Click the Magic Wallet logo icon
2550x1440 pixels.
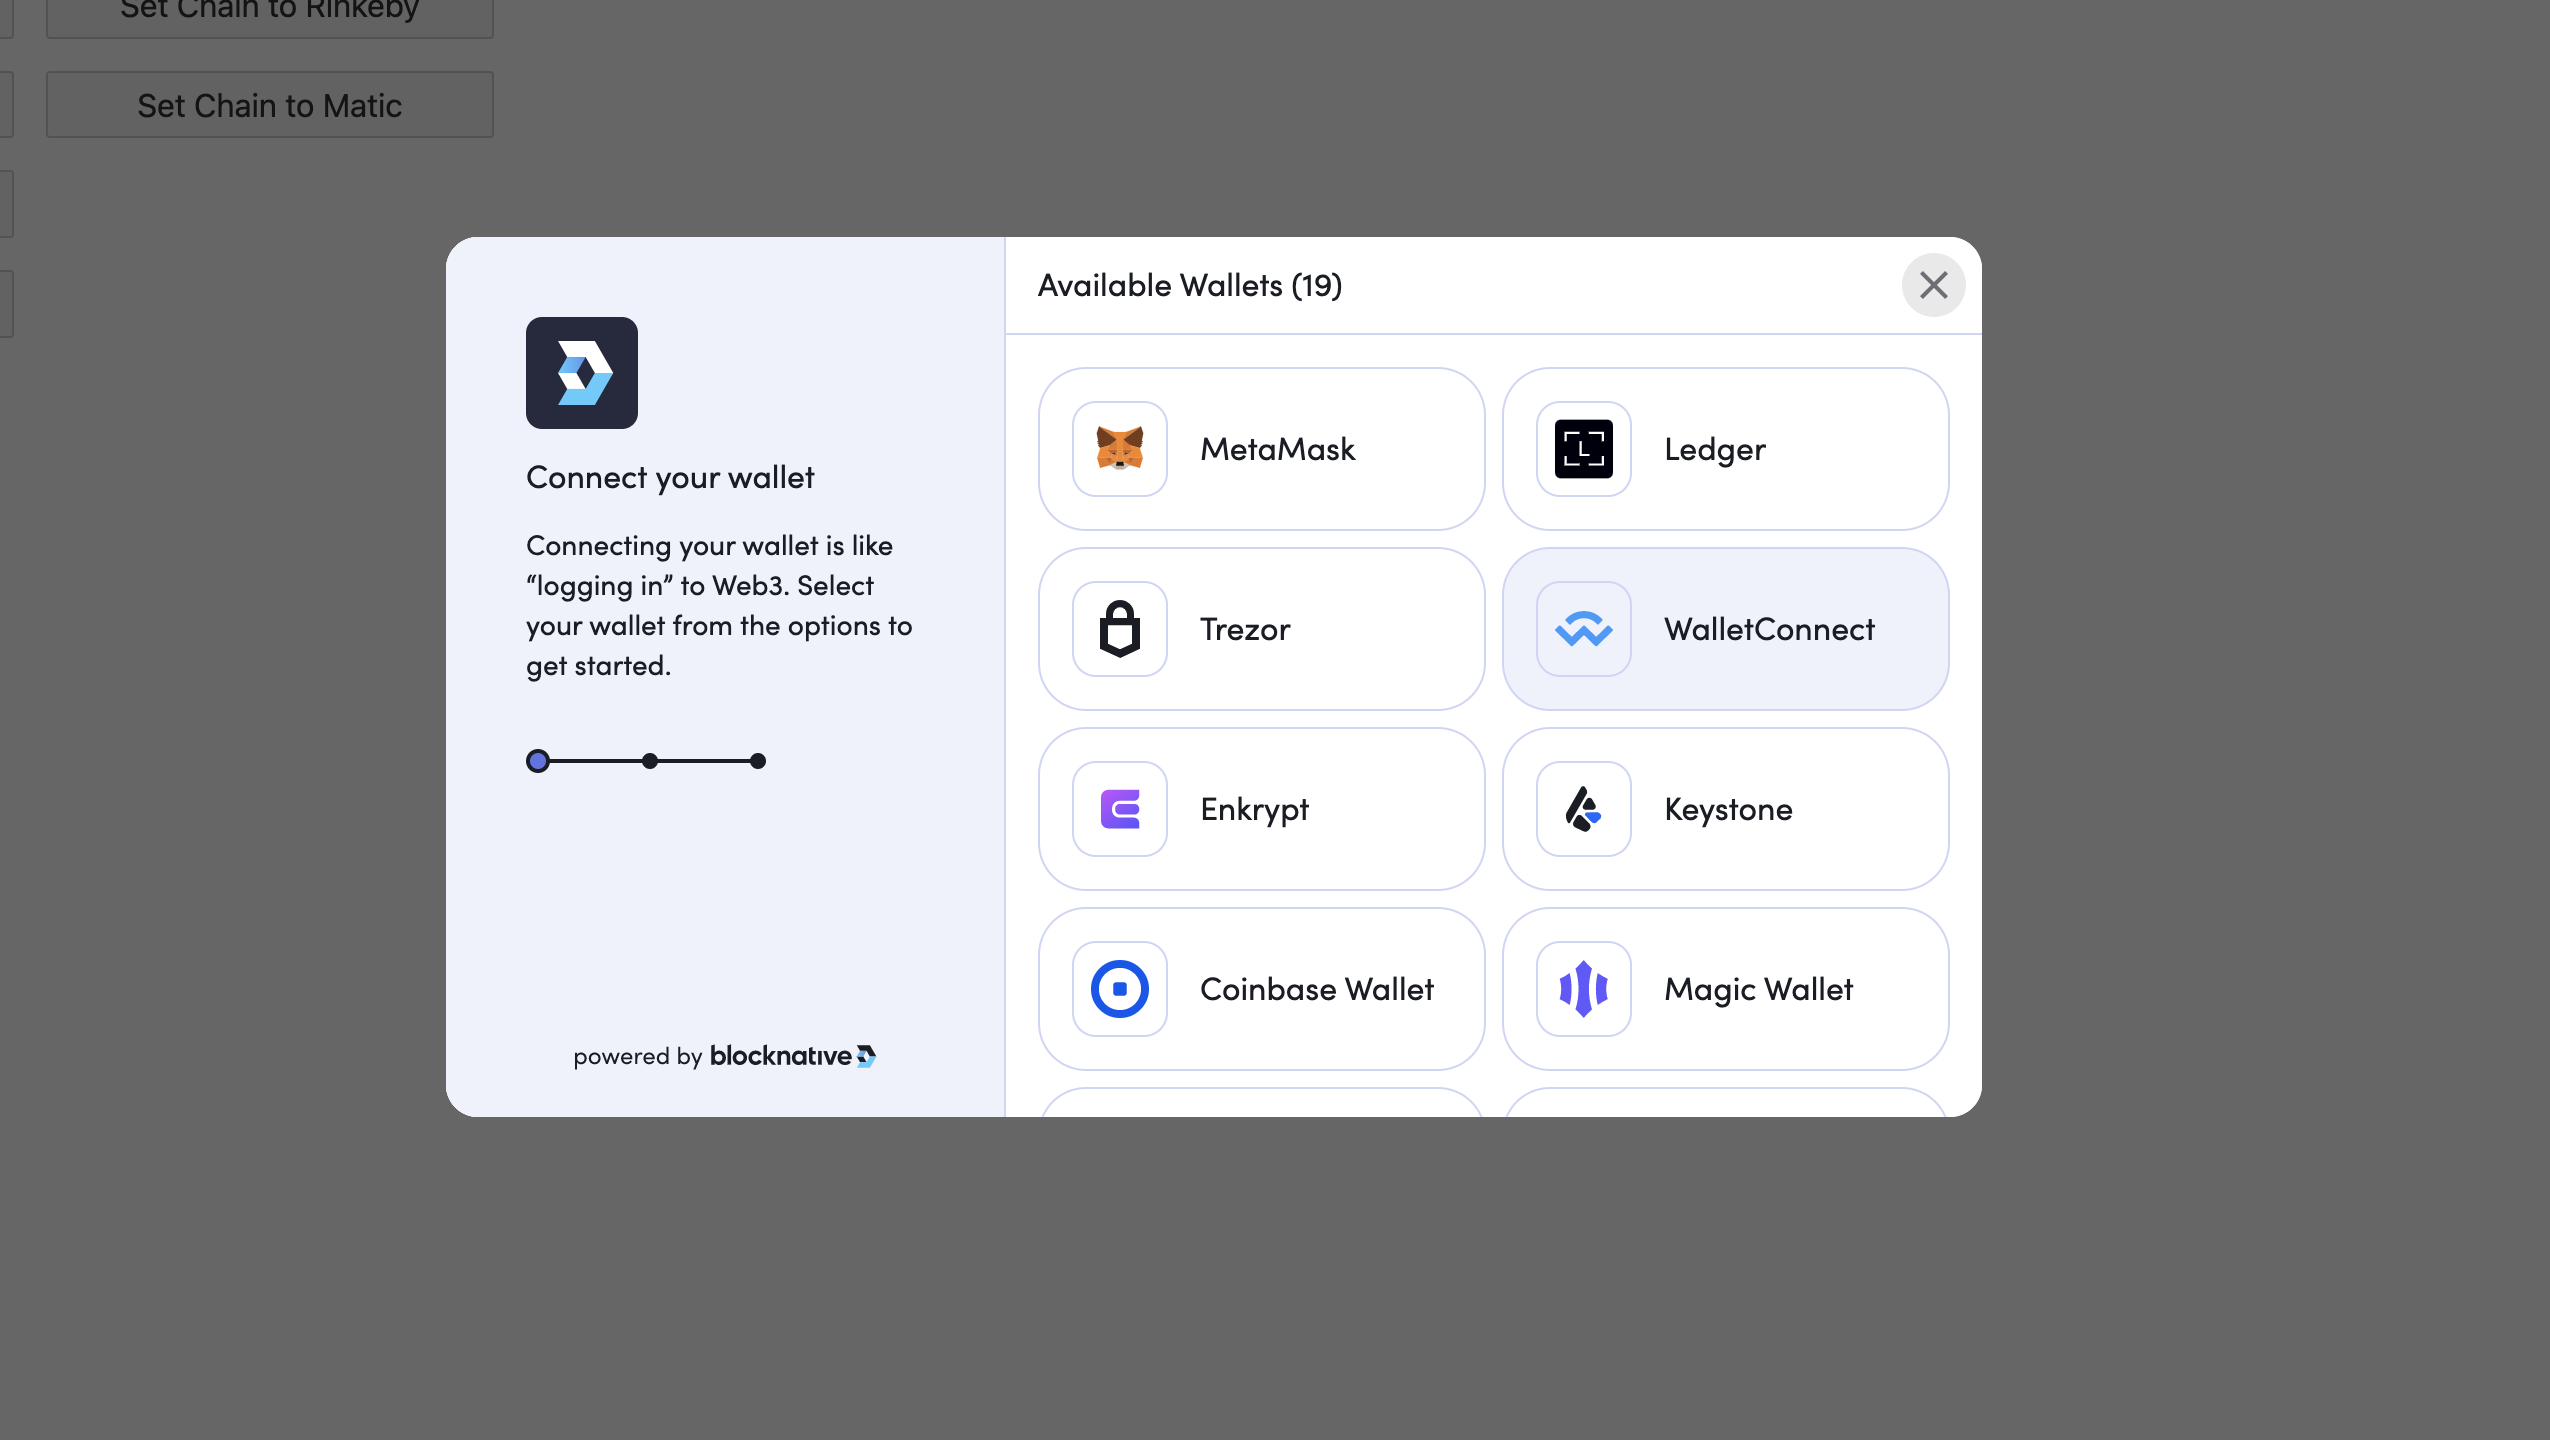[x=1583, y=989]
